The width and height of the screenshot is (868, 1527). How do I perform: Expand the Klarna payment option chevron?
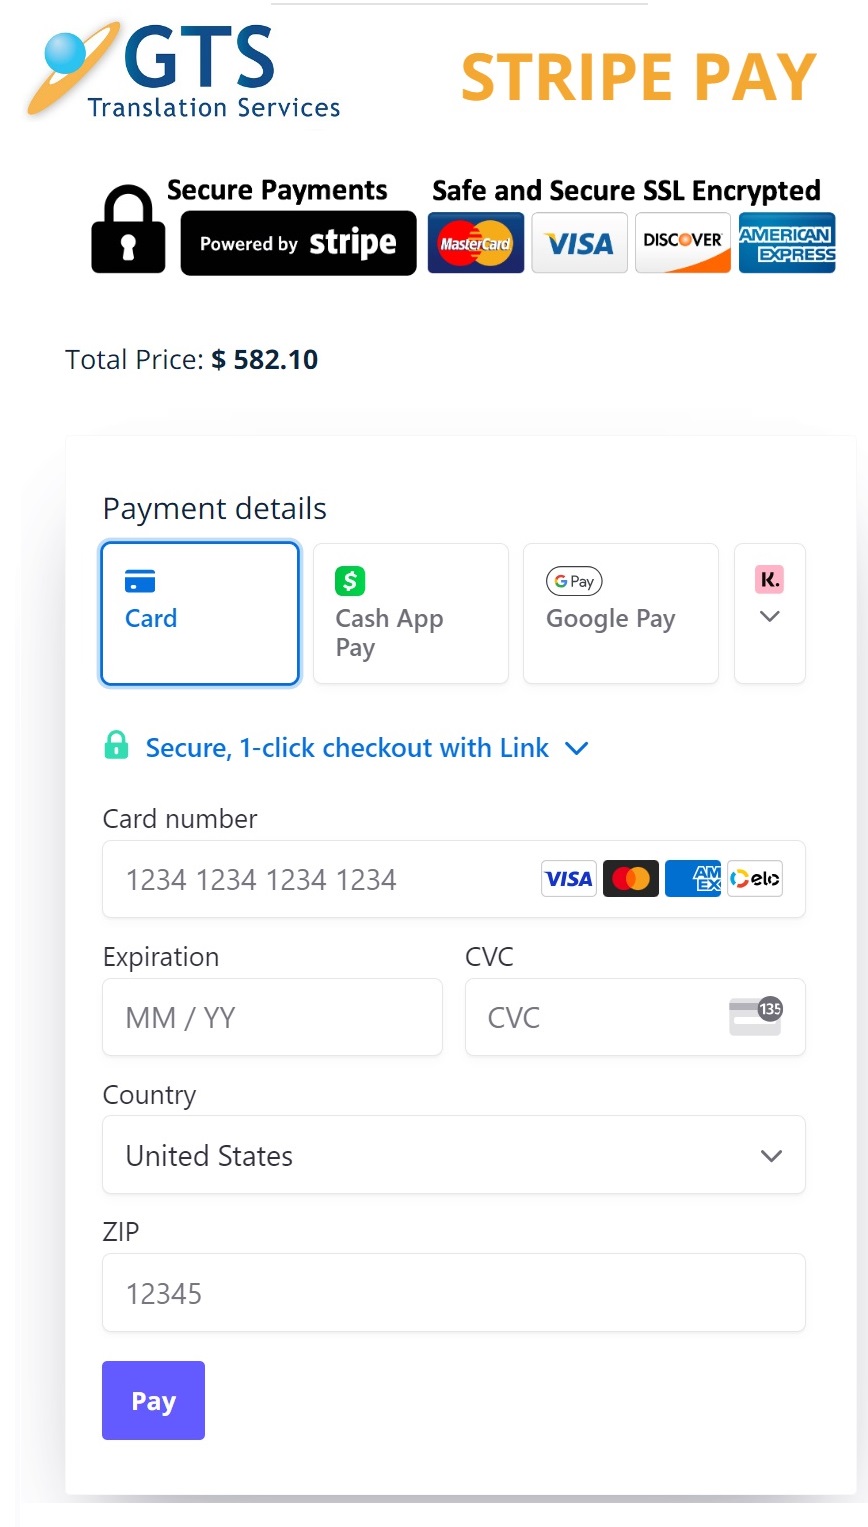(x=769, y=617)
